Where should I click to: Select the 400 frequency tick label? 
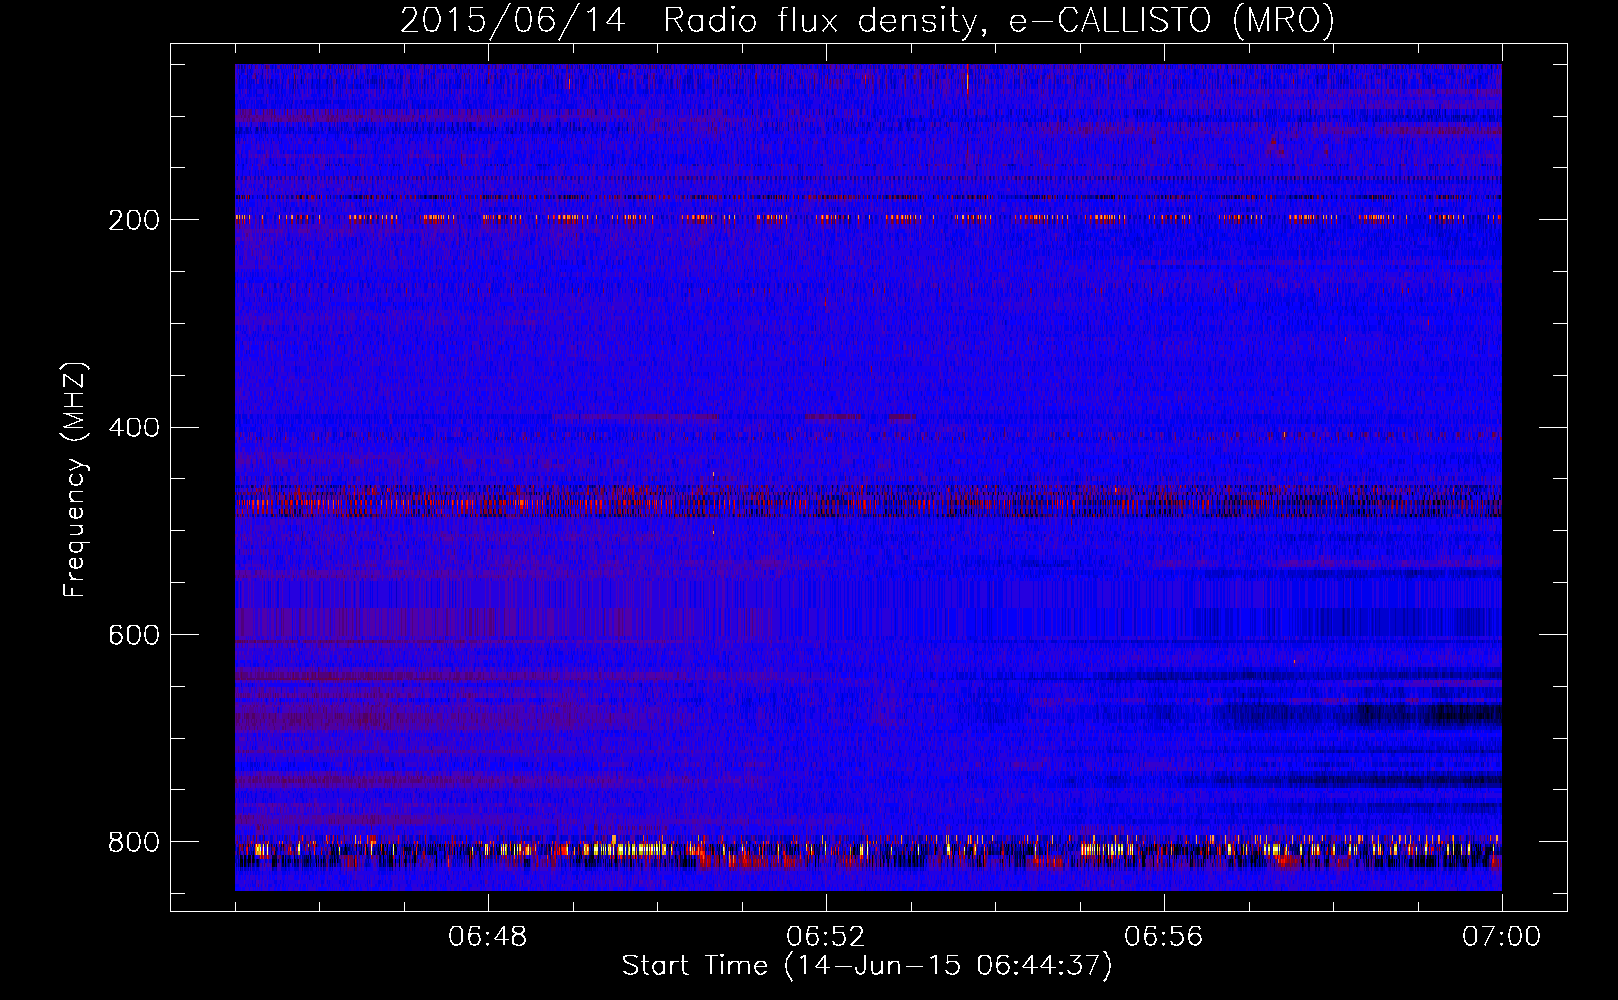tap(134, 428)
